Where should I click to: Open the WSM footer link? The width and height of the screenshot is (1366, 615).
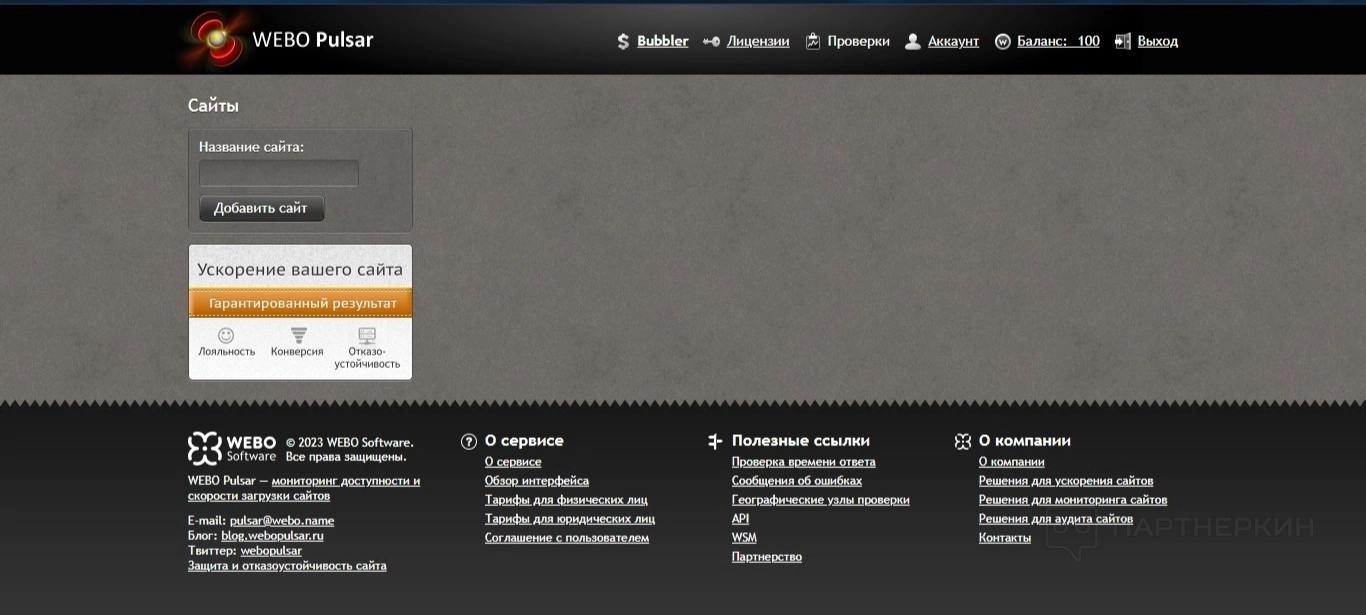point(744,538)
